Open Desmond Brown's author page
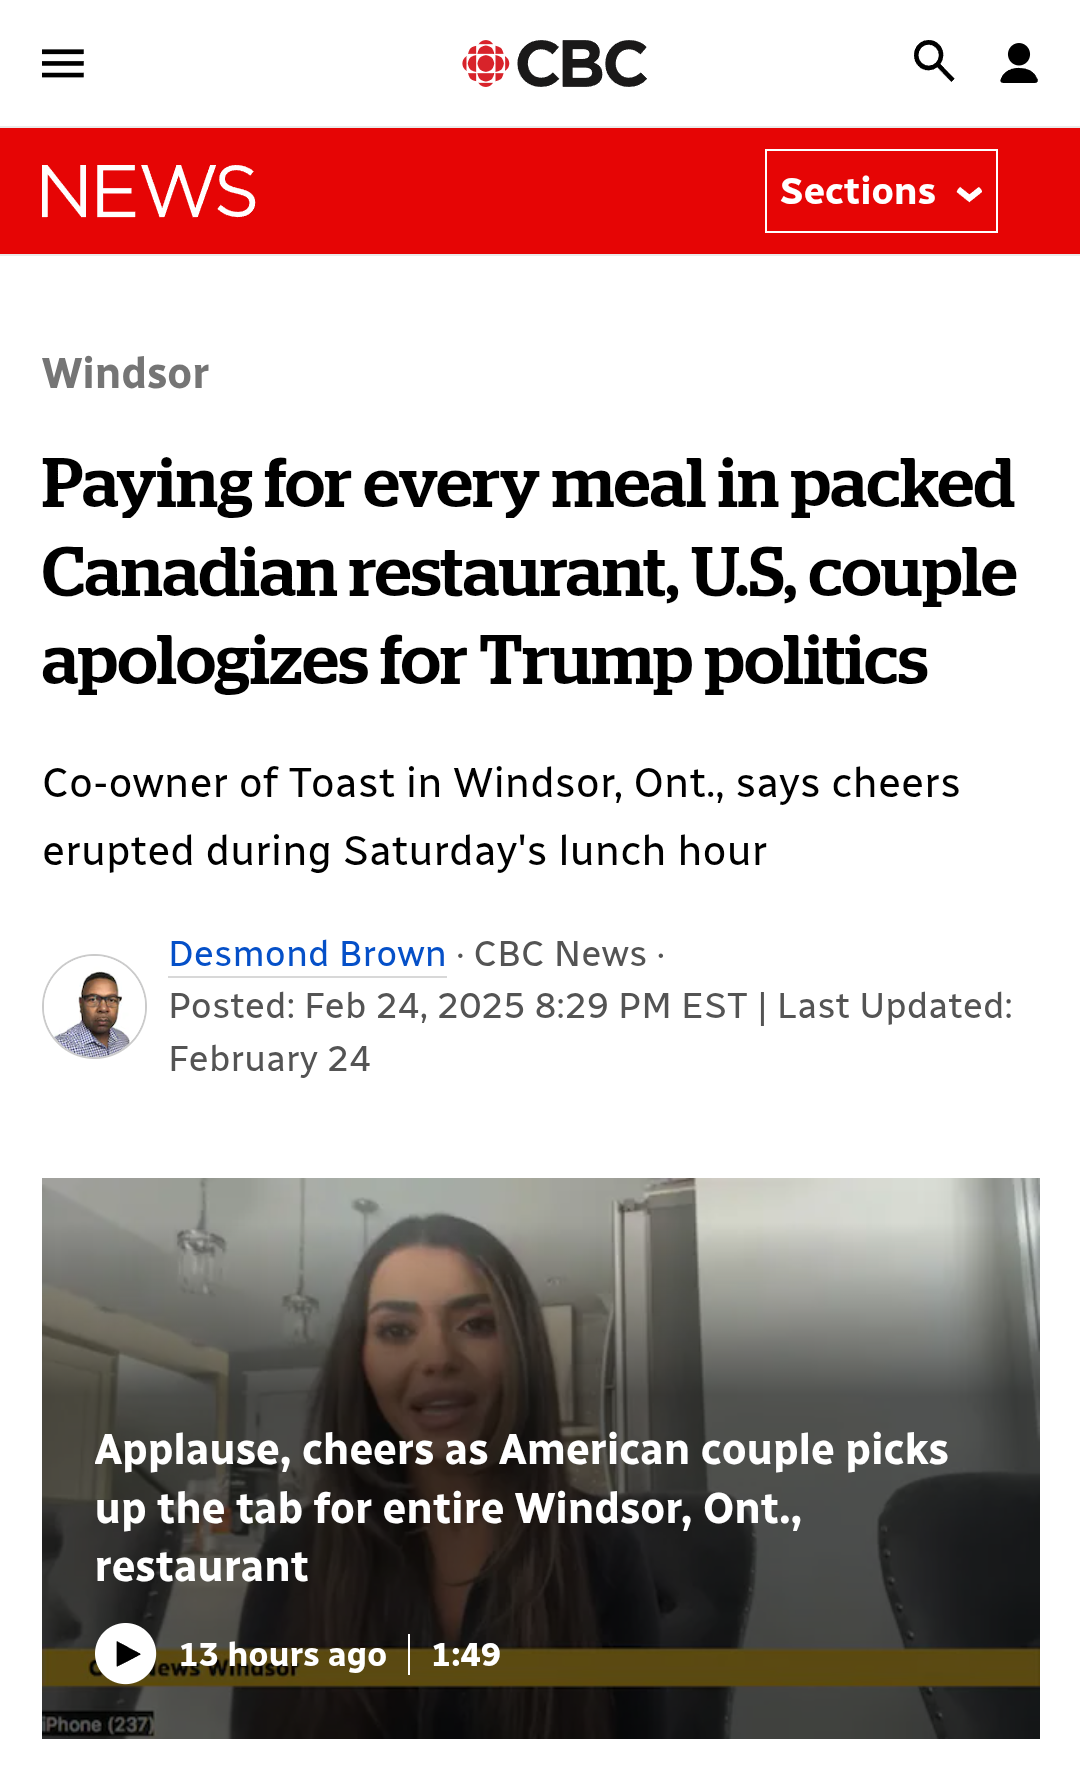This screenshot has height=1774, width=1080. tap(307, 954)
